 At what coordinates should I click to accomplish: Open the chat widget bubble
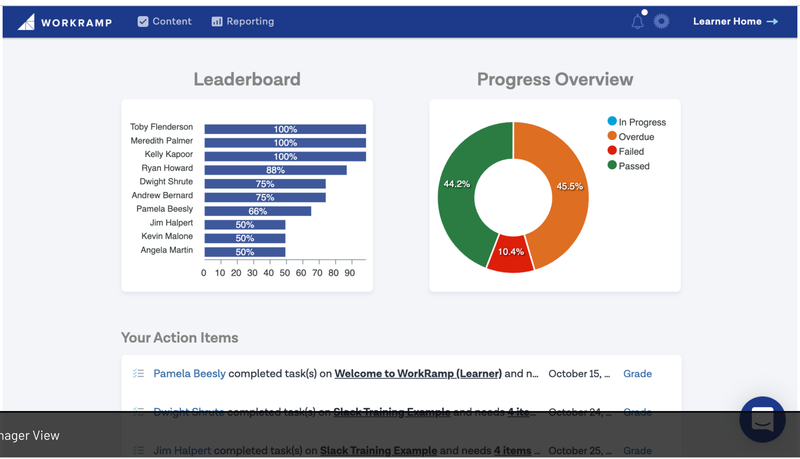click(762, 419)
